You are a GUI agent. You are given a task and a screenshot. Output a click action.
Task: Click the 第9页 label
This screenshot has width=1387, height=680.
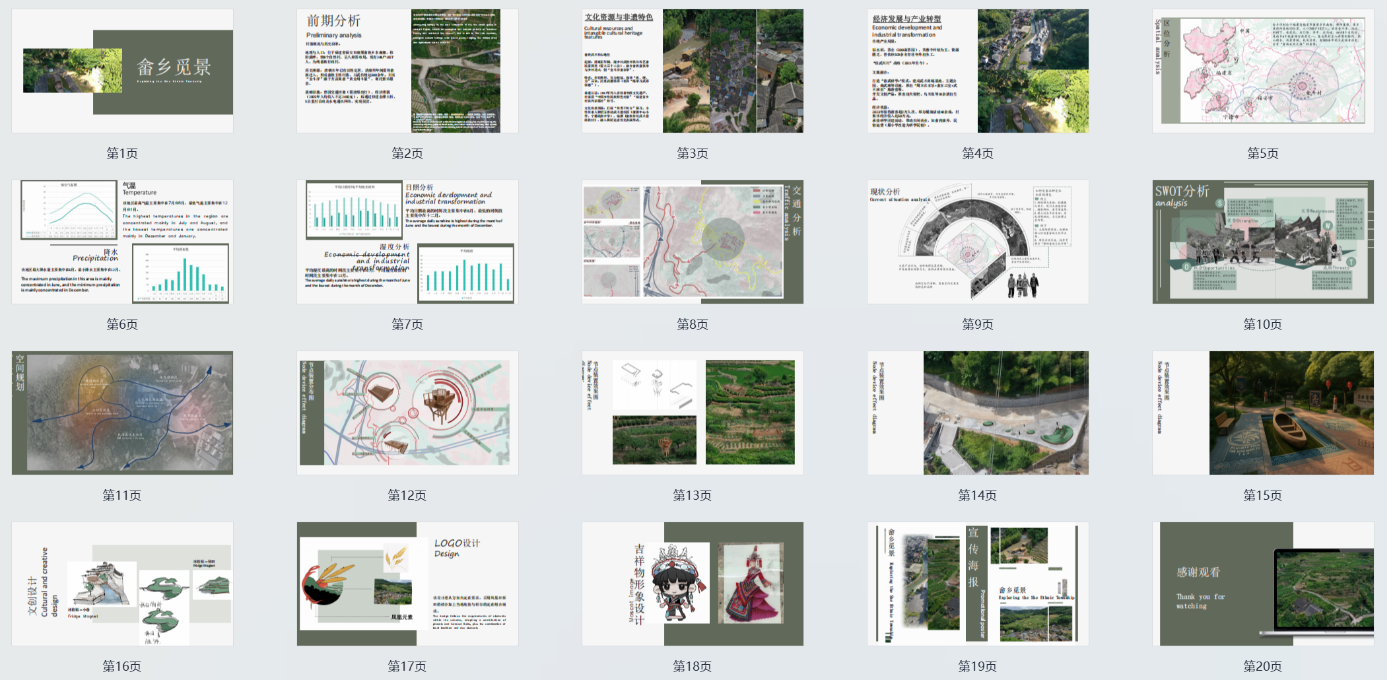[x=978, y=325]
